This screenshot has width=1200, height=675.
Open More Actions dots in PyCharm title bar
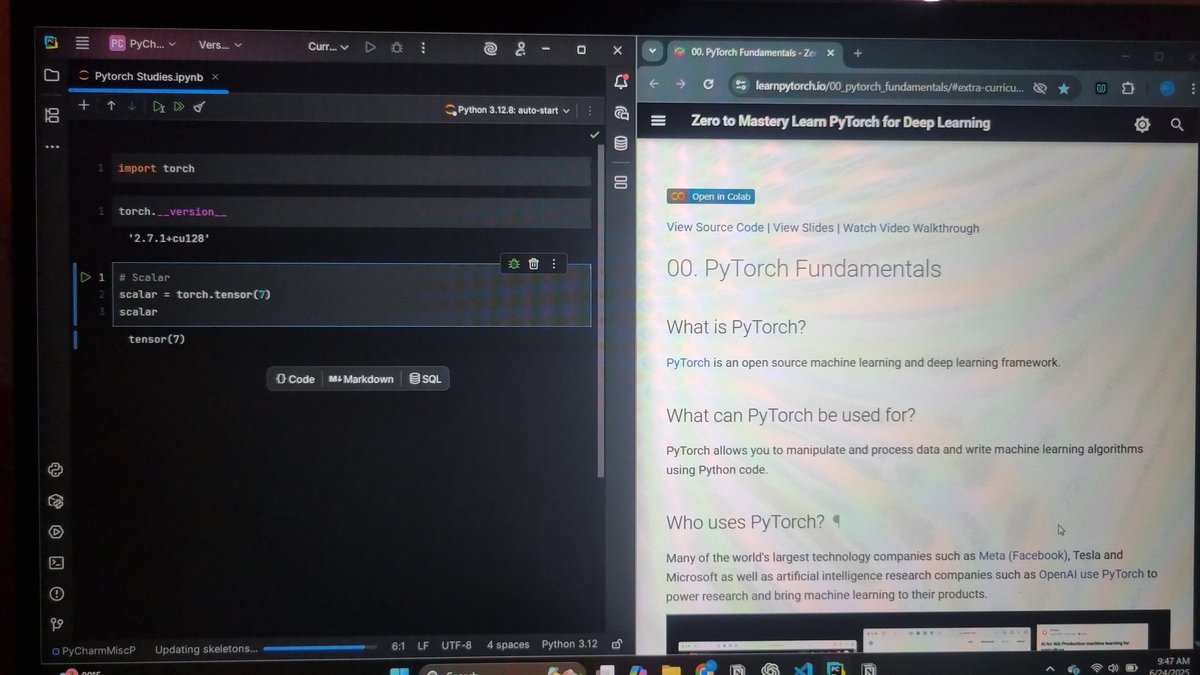coord(424,47)
